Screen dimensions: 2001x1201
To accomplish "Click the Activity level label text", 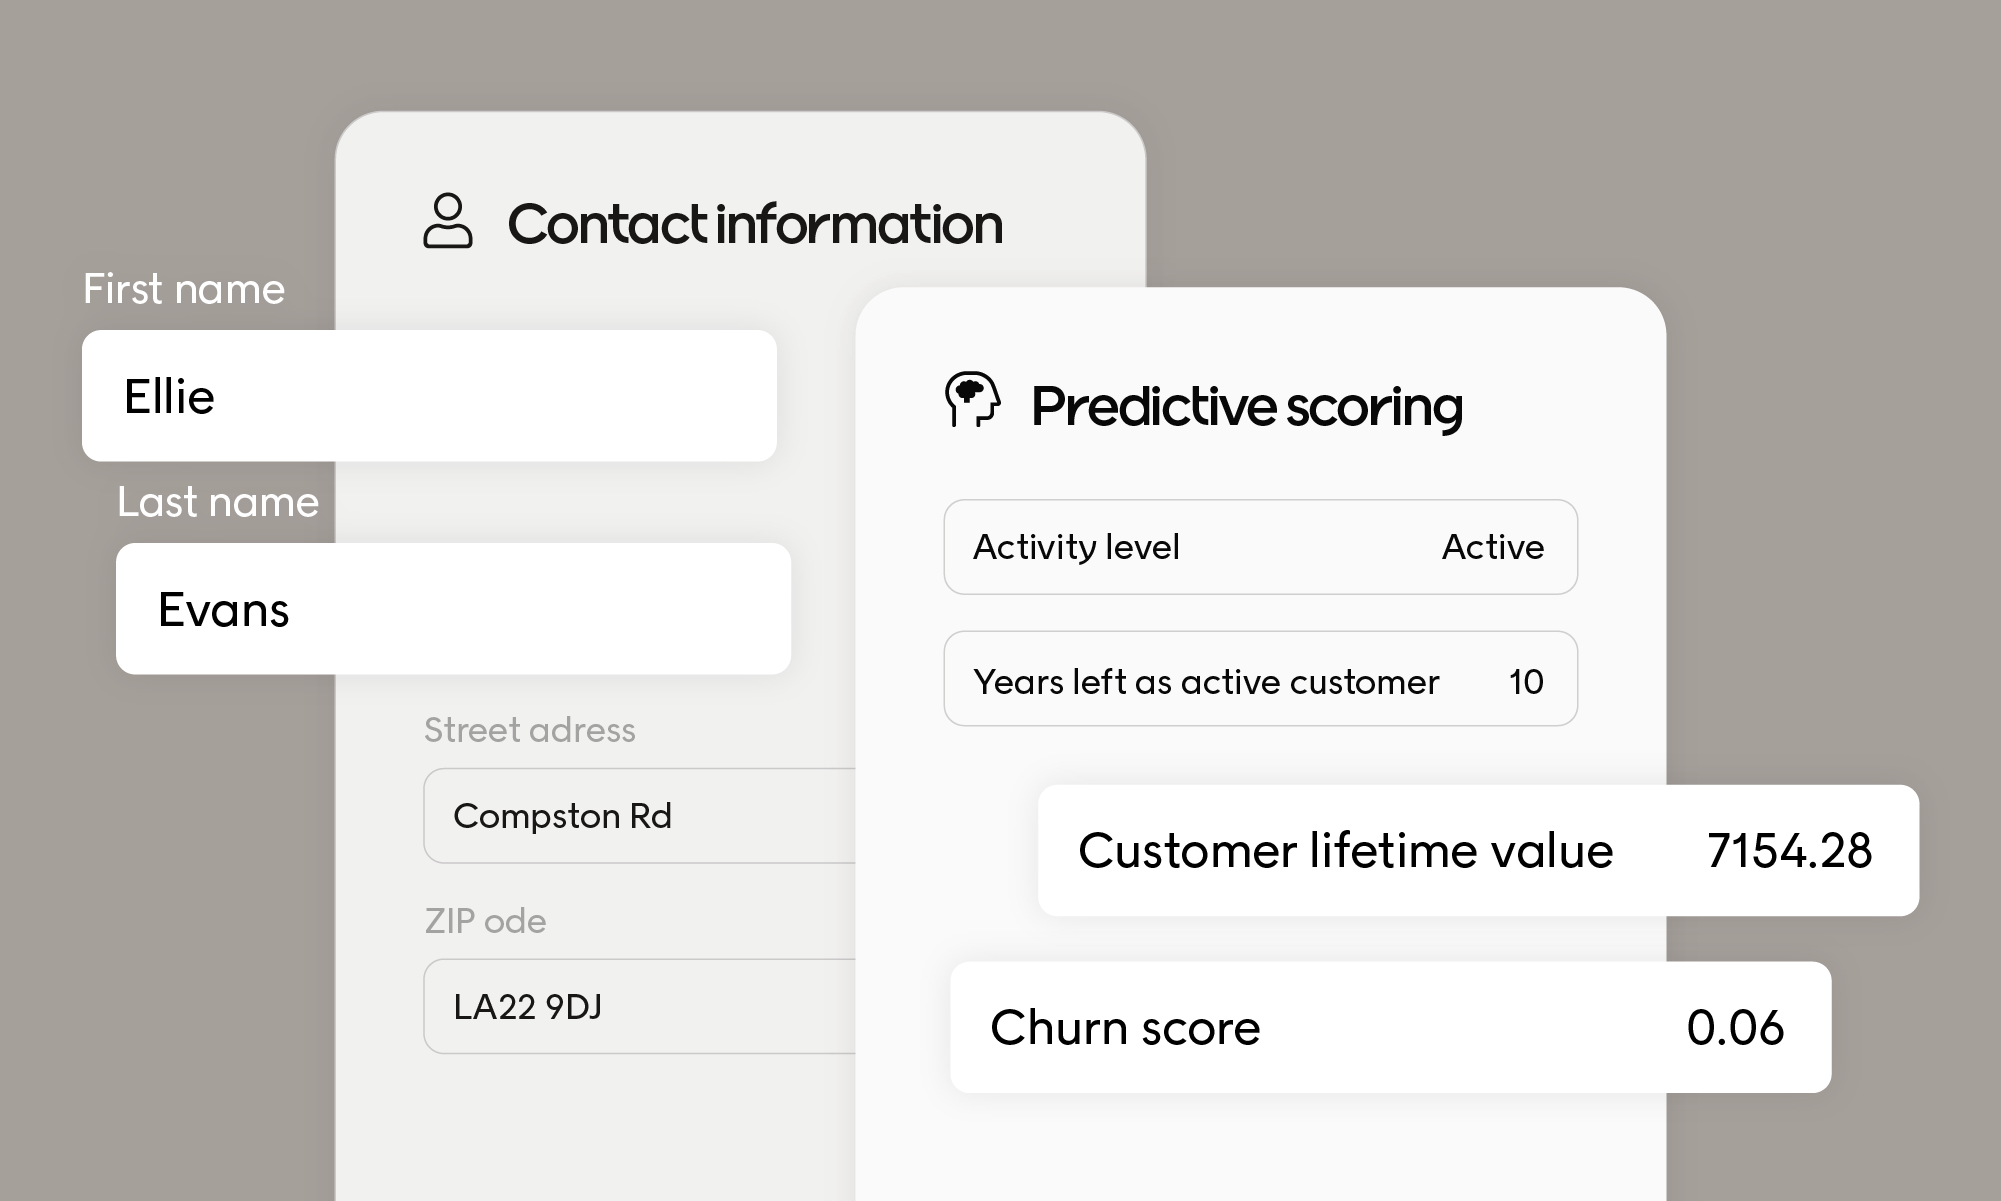I will tap(1076, 547).
